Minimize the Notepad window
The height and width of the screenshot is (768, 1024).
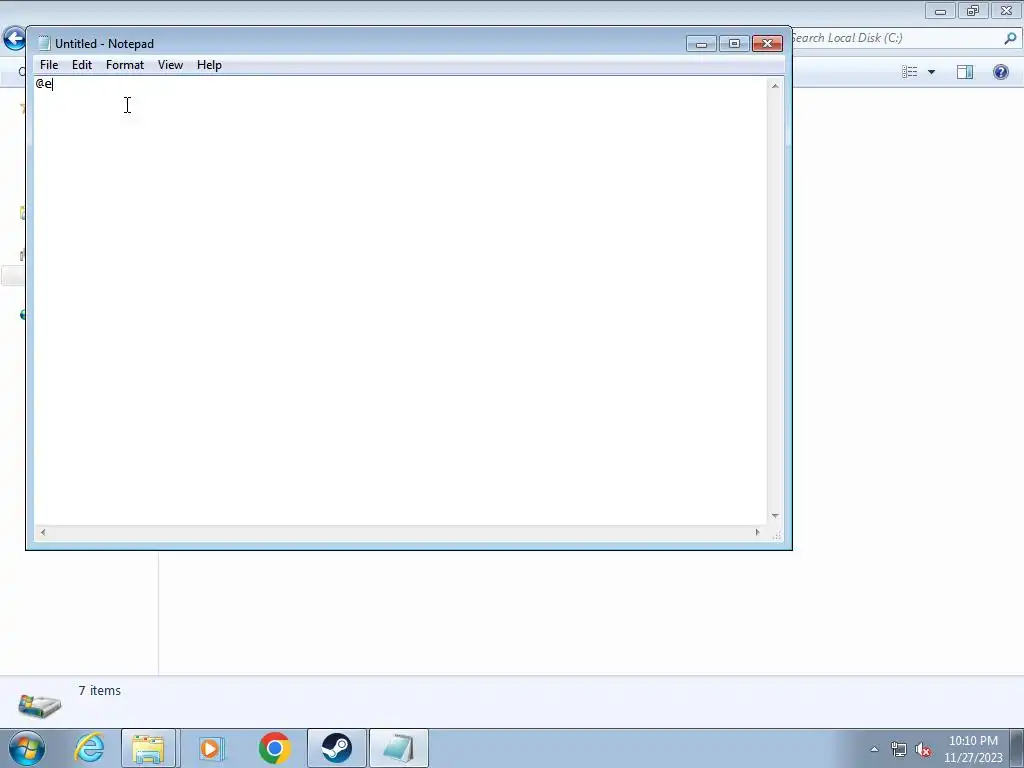pos(701,44)
